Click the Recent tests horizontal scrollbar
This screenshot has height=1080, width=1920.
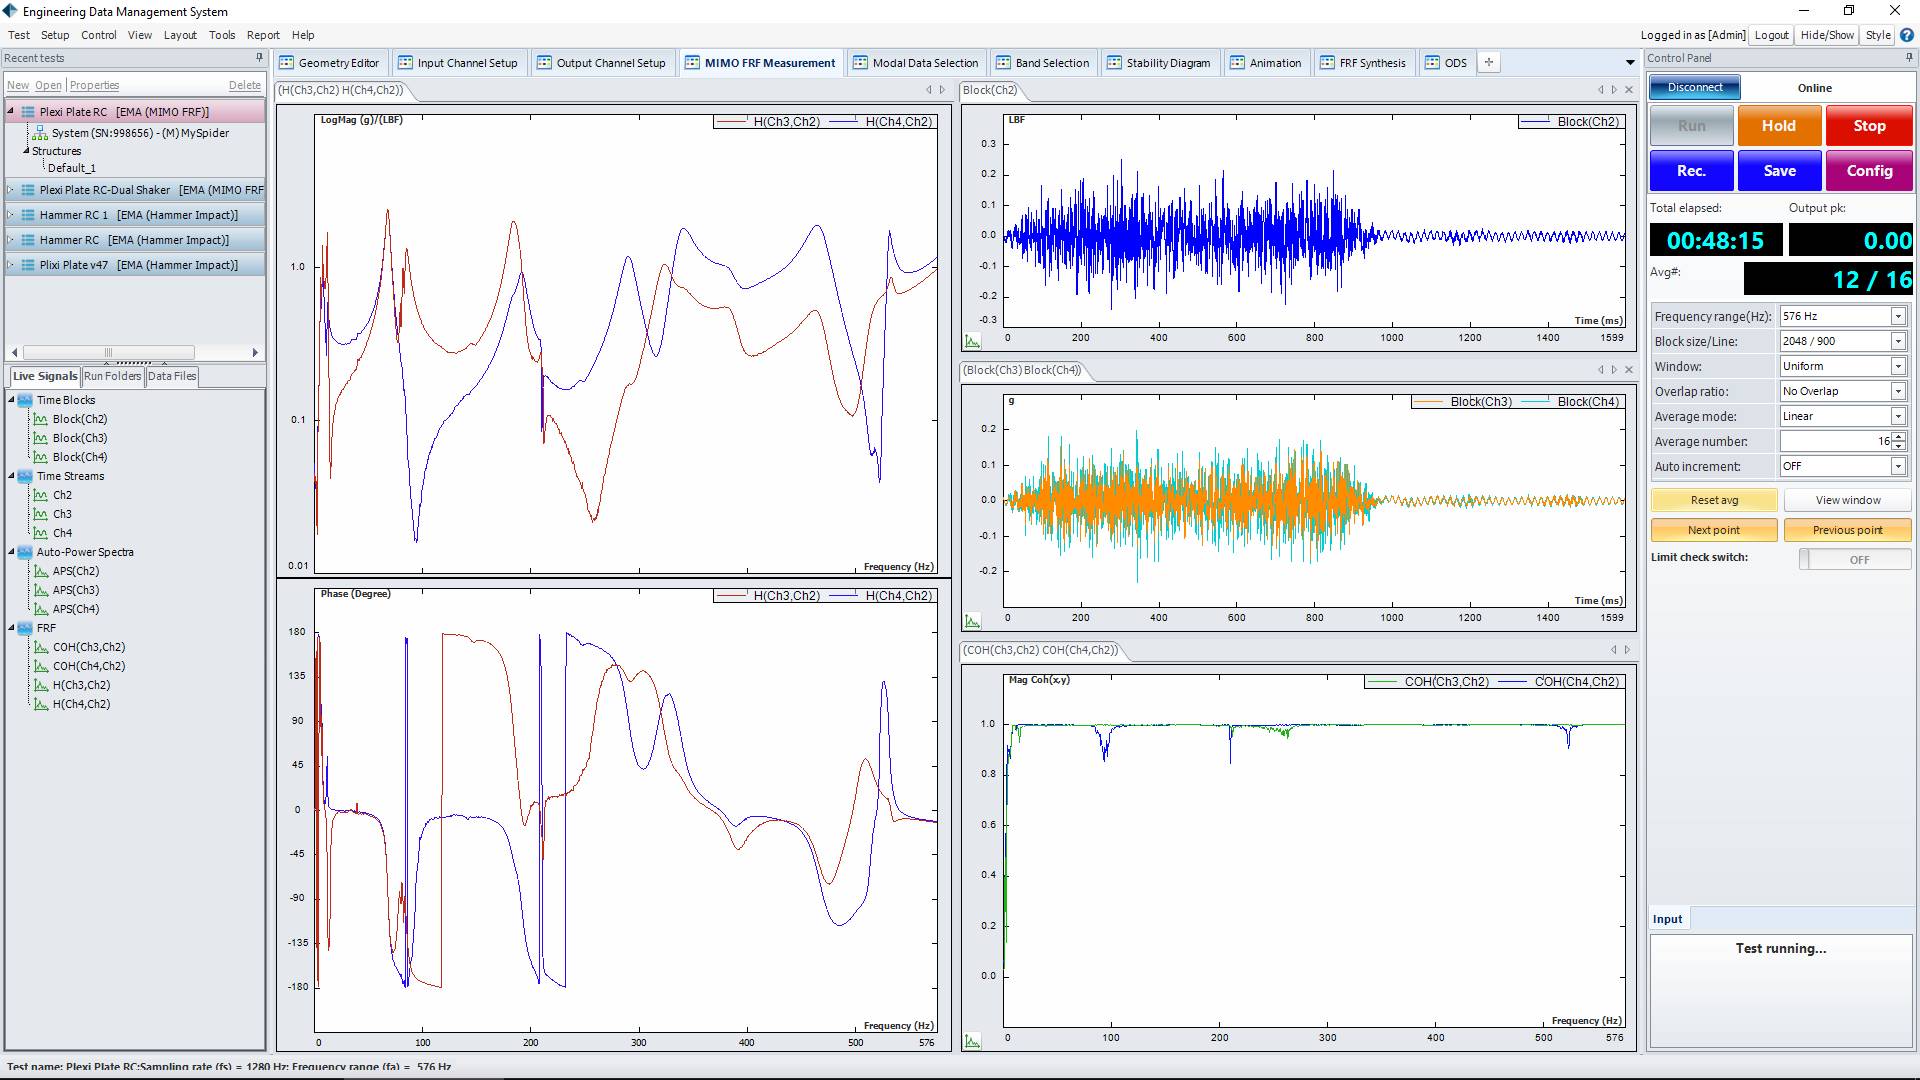[x=108, y=352]
